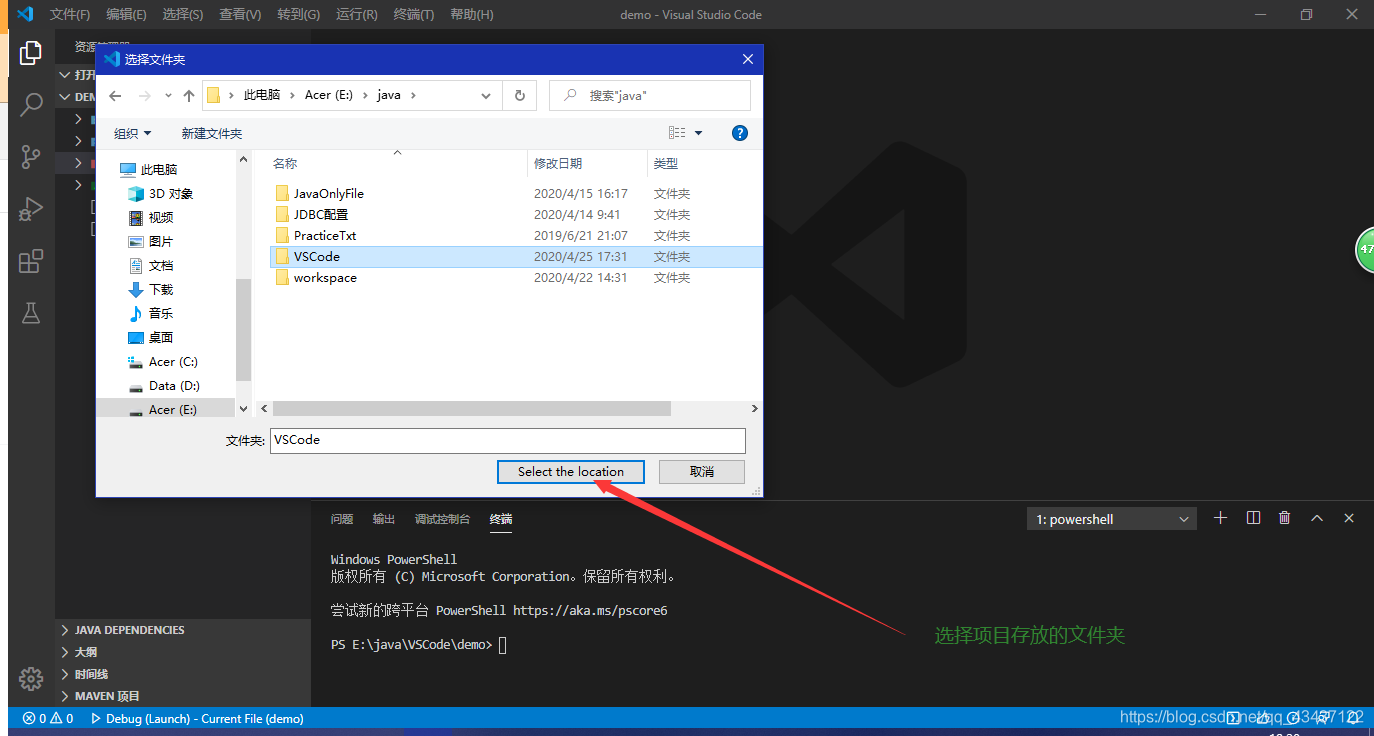Select 图片 in dialog navigation pane

[x=151, y=241]
